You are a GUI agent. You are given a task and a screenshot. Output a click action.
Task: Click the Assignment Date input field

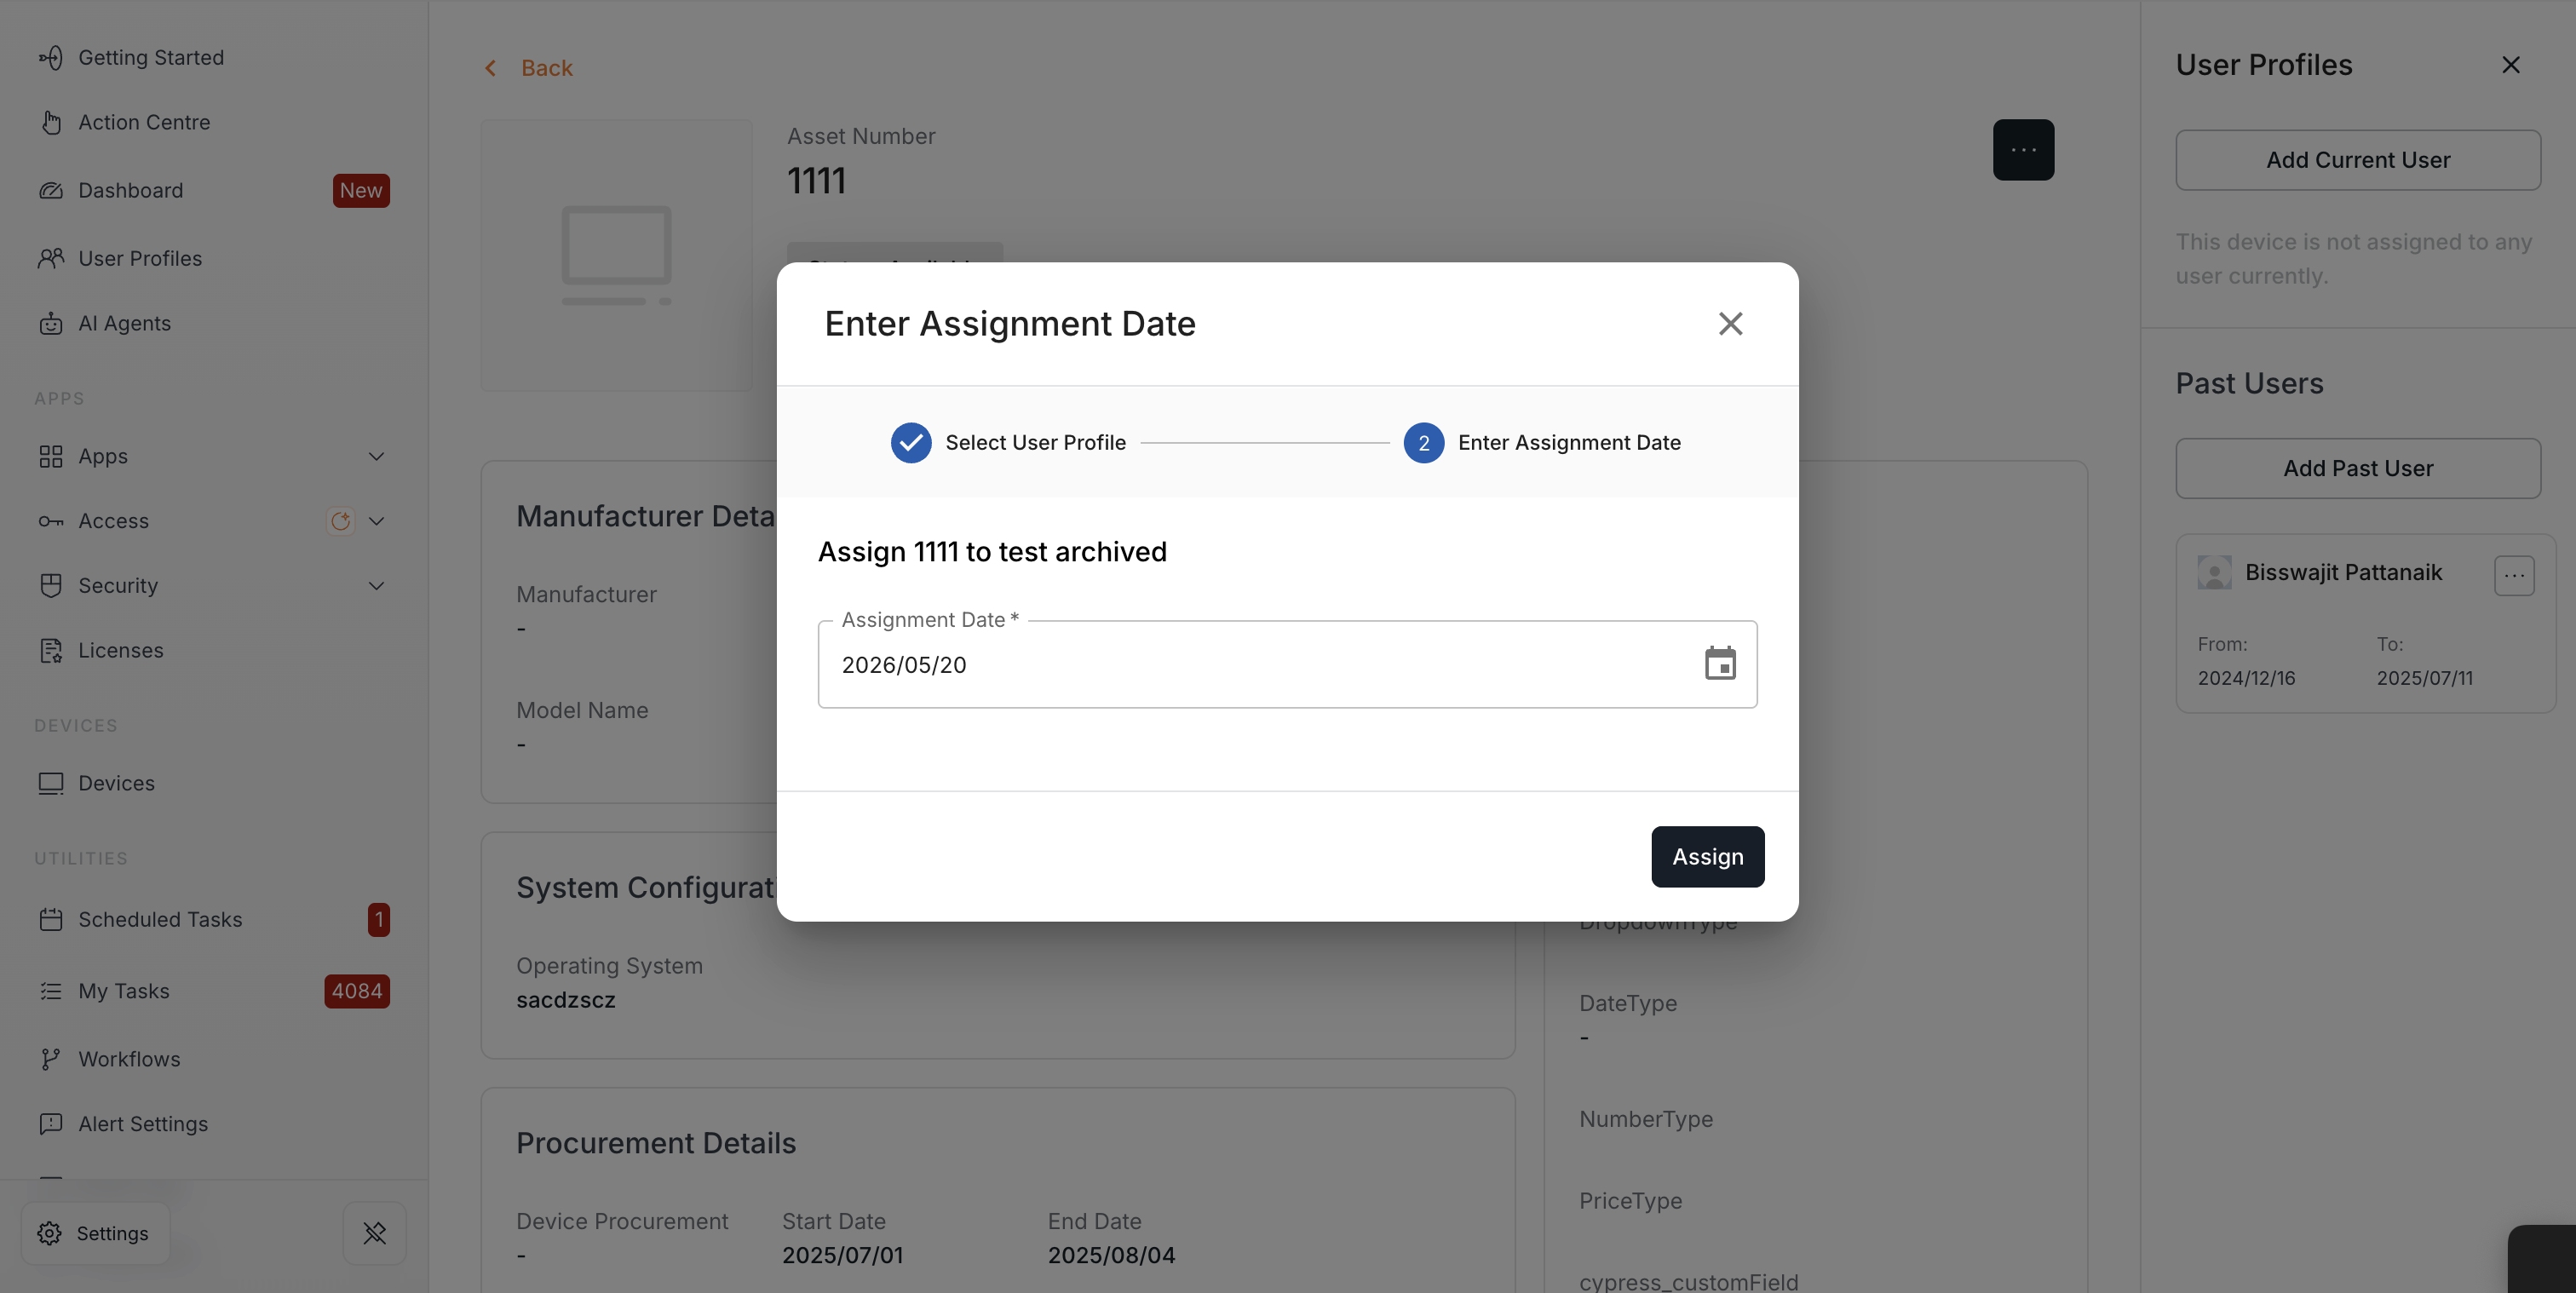[1287, 664]
